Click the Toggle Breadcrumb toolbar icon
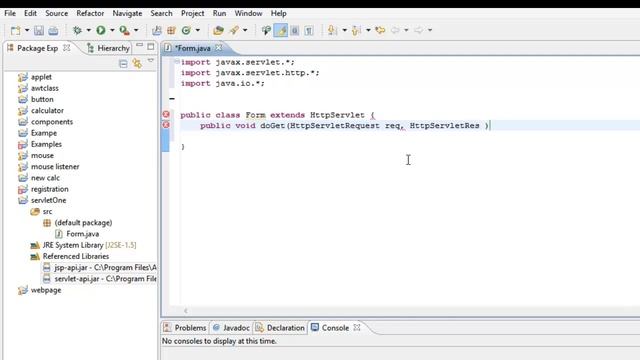640x360 pixels. point(266,30)
